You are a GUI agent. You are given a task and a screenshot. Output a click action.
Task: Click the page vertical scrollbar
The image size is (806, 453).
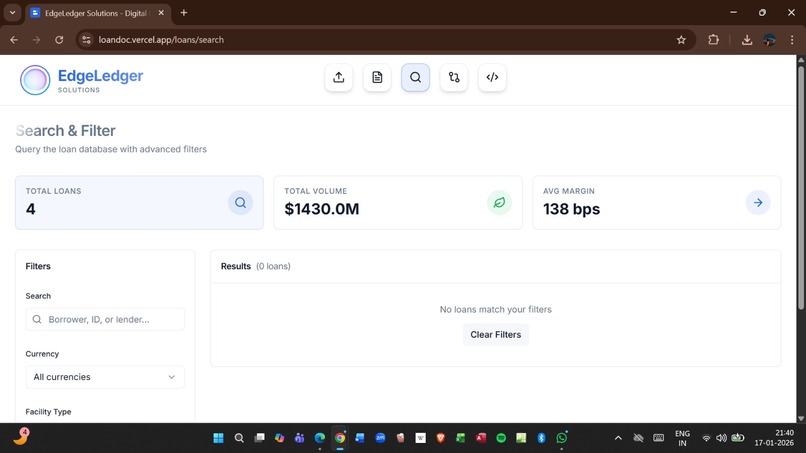point(801,188)
